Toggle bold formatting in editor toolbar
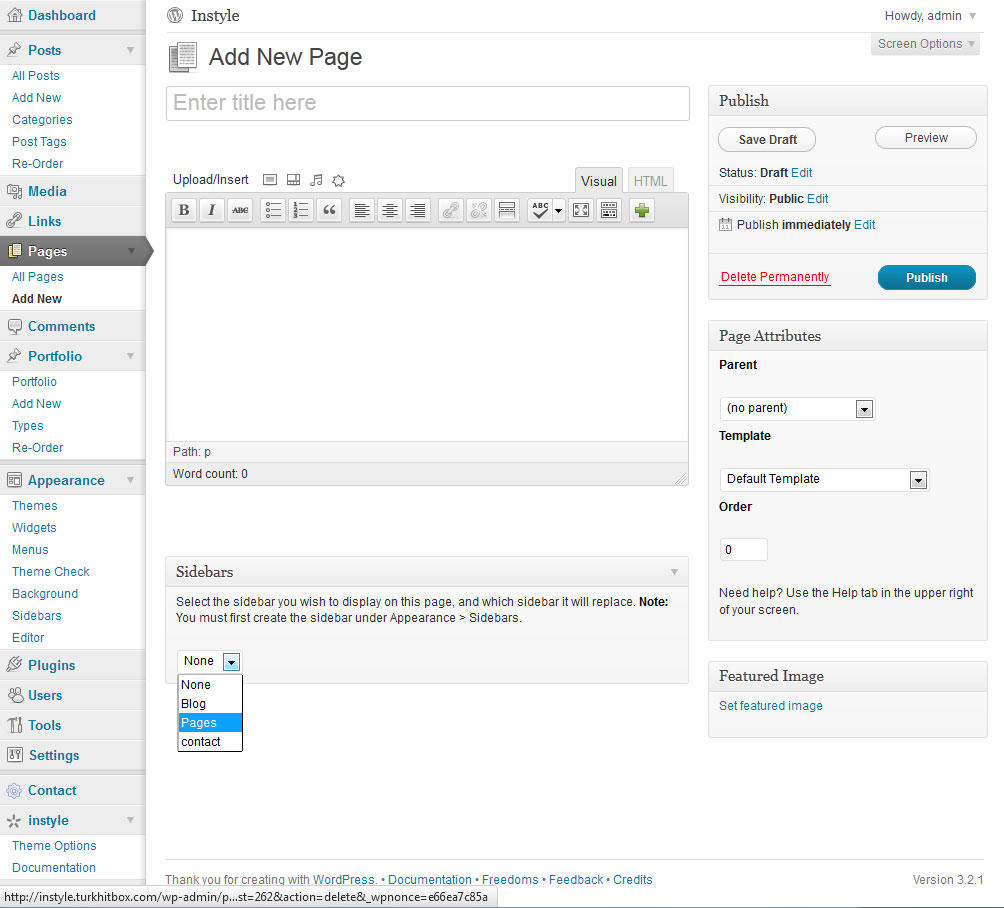This screenshot has height=908, width=1004. [184, 210]
